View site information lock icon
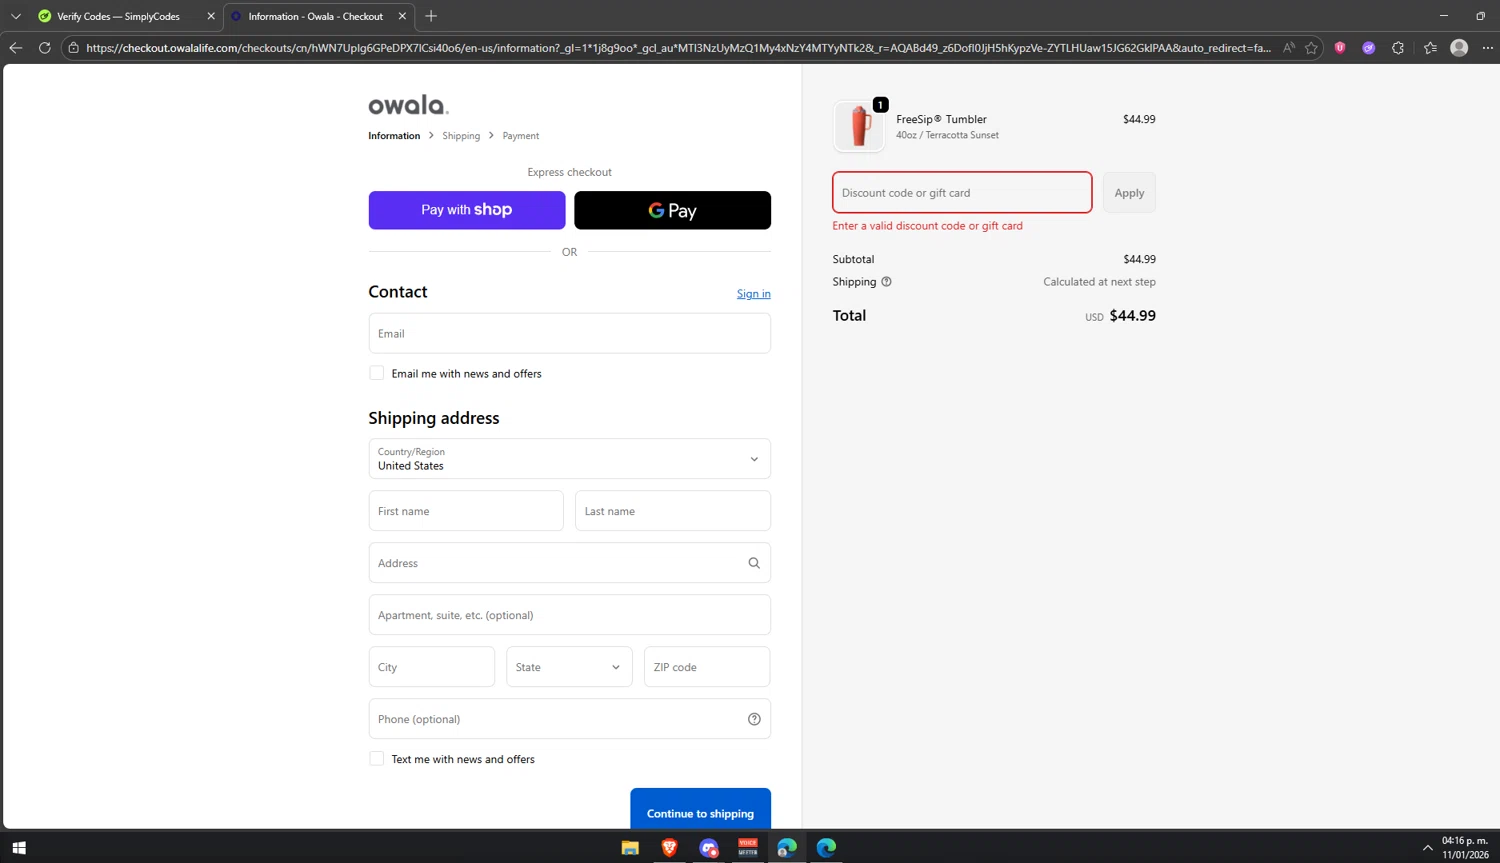The width and height of the screenshot is (1500, 863). pyautogui.click(x=73, y=47)
